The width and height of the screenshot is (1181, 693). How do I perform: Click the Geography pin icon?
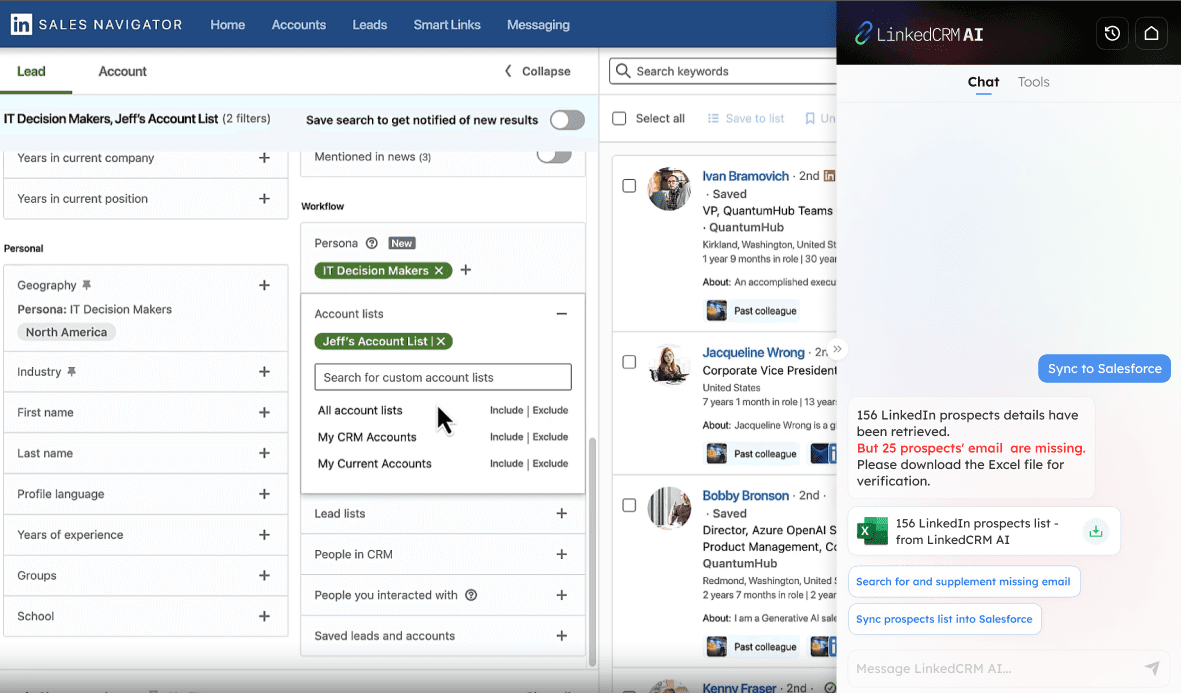(x=87, y=285)
